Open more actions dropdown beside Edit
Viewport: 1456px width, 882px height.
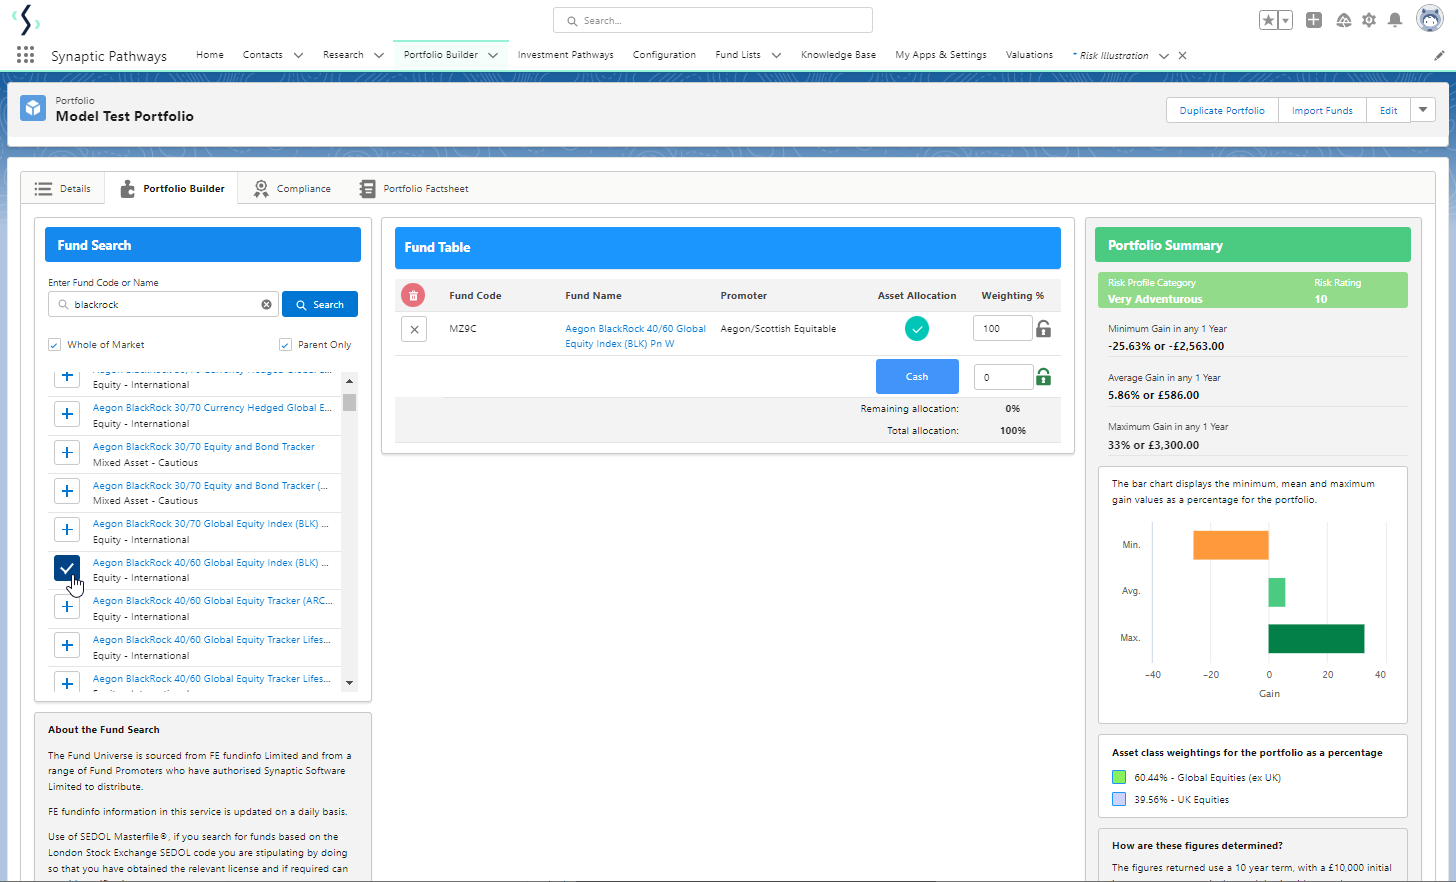pos(1423,110)
